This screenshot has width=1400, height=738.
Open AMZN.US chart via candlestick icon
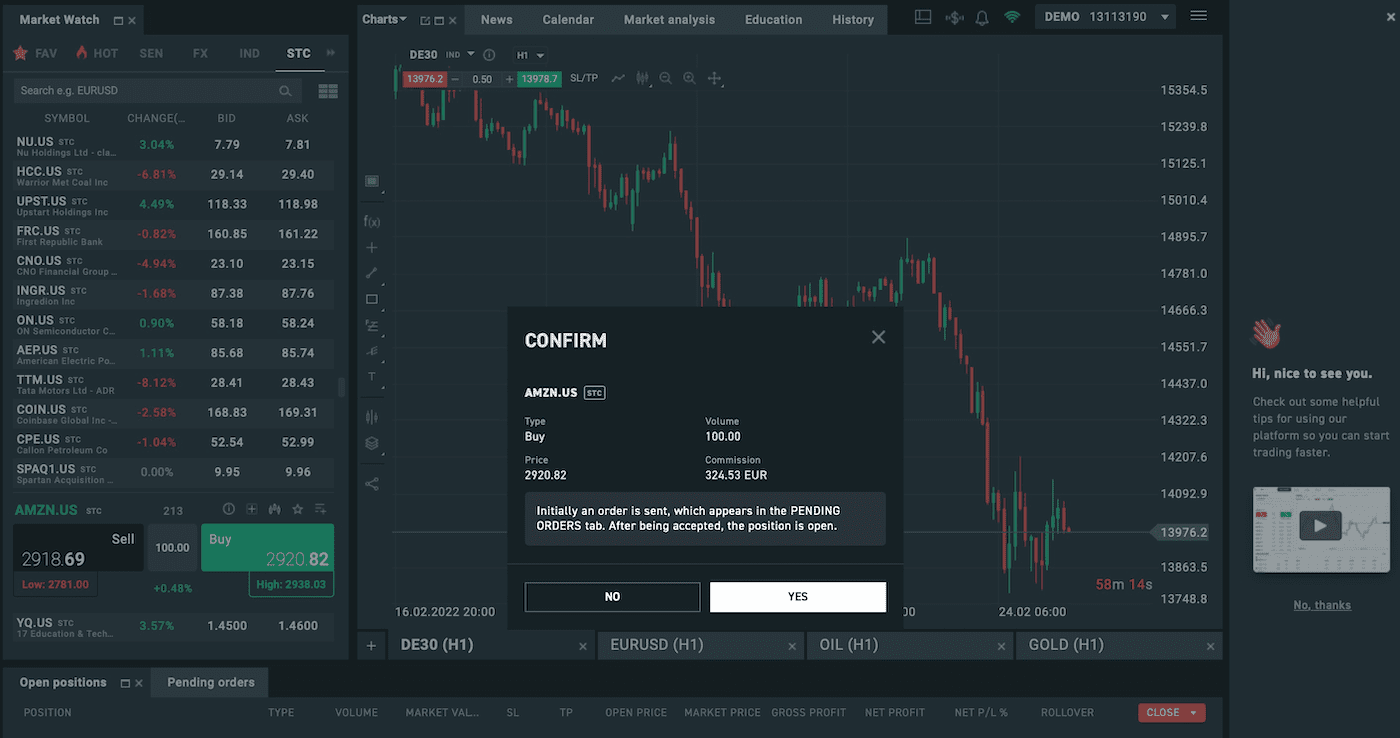[274, 509]
